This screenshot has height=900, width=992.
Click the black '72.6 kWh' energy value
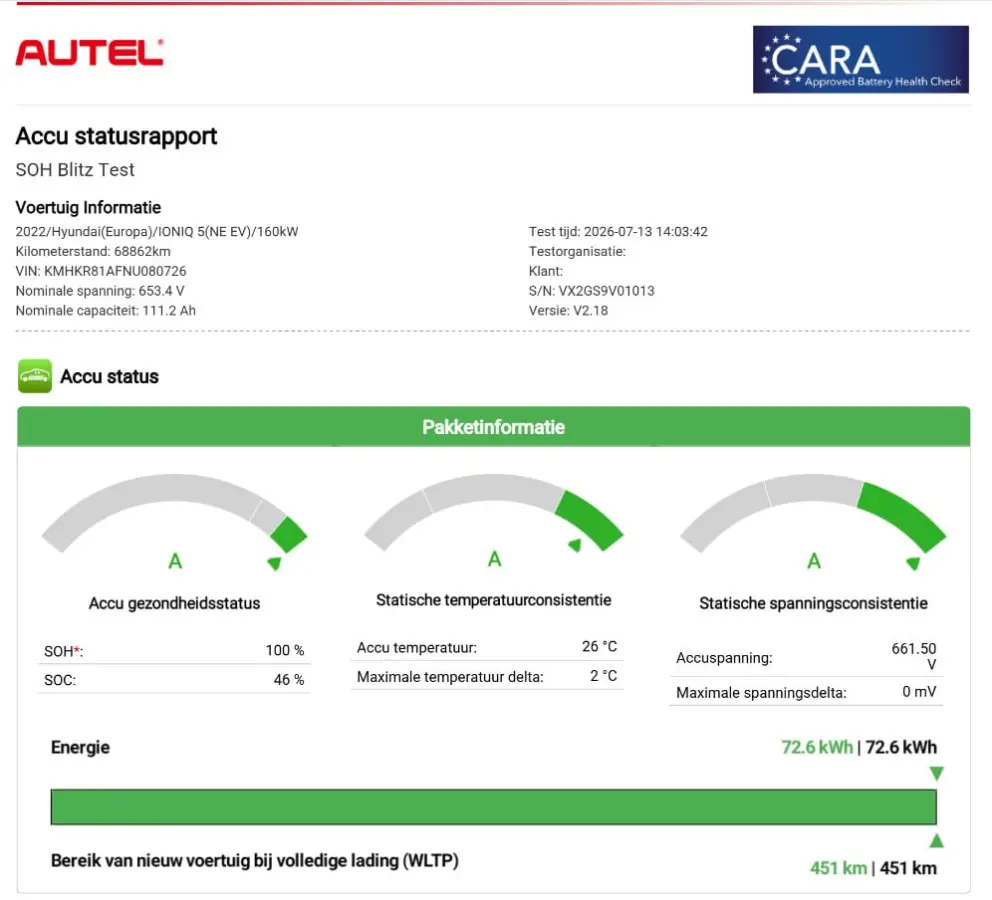(x=901, y=747)
